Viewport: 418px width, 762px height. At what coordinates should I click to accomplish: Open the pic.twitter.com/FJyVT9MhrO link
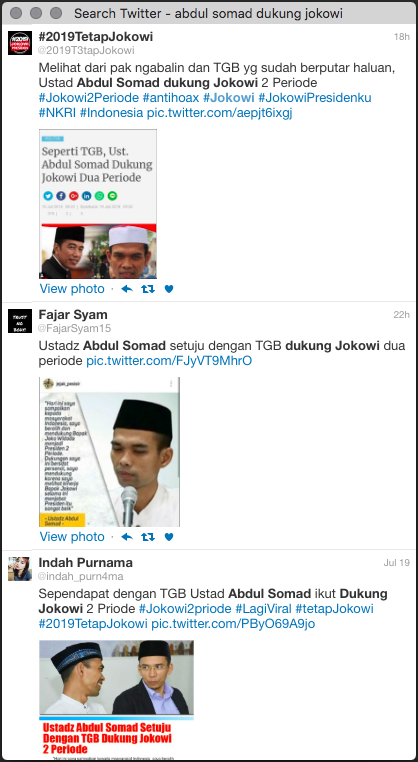pyautogui.click(x=169, y=362)
